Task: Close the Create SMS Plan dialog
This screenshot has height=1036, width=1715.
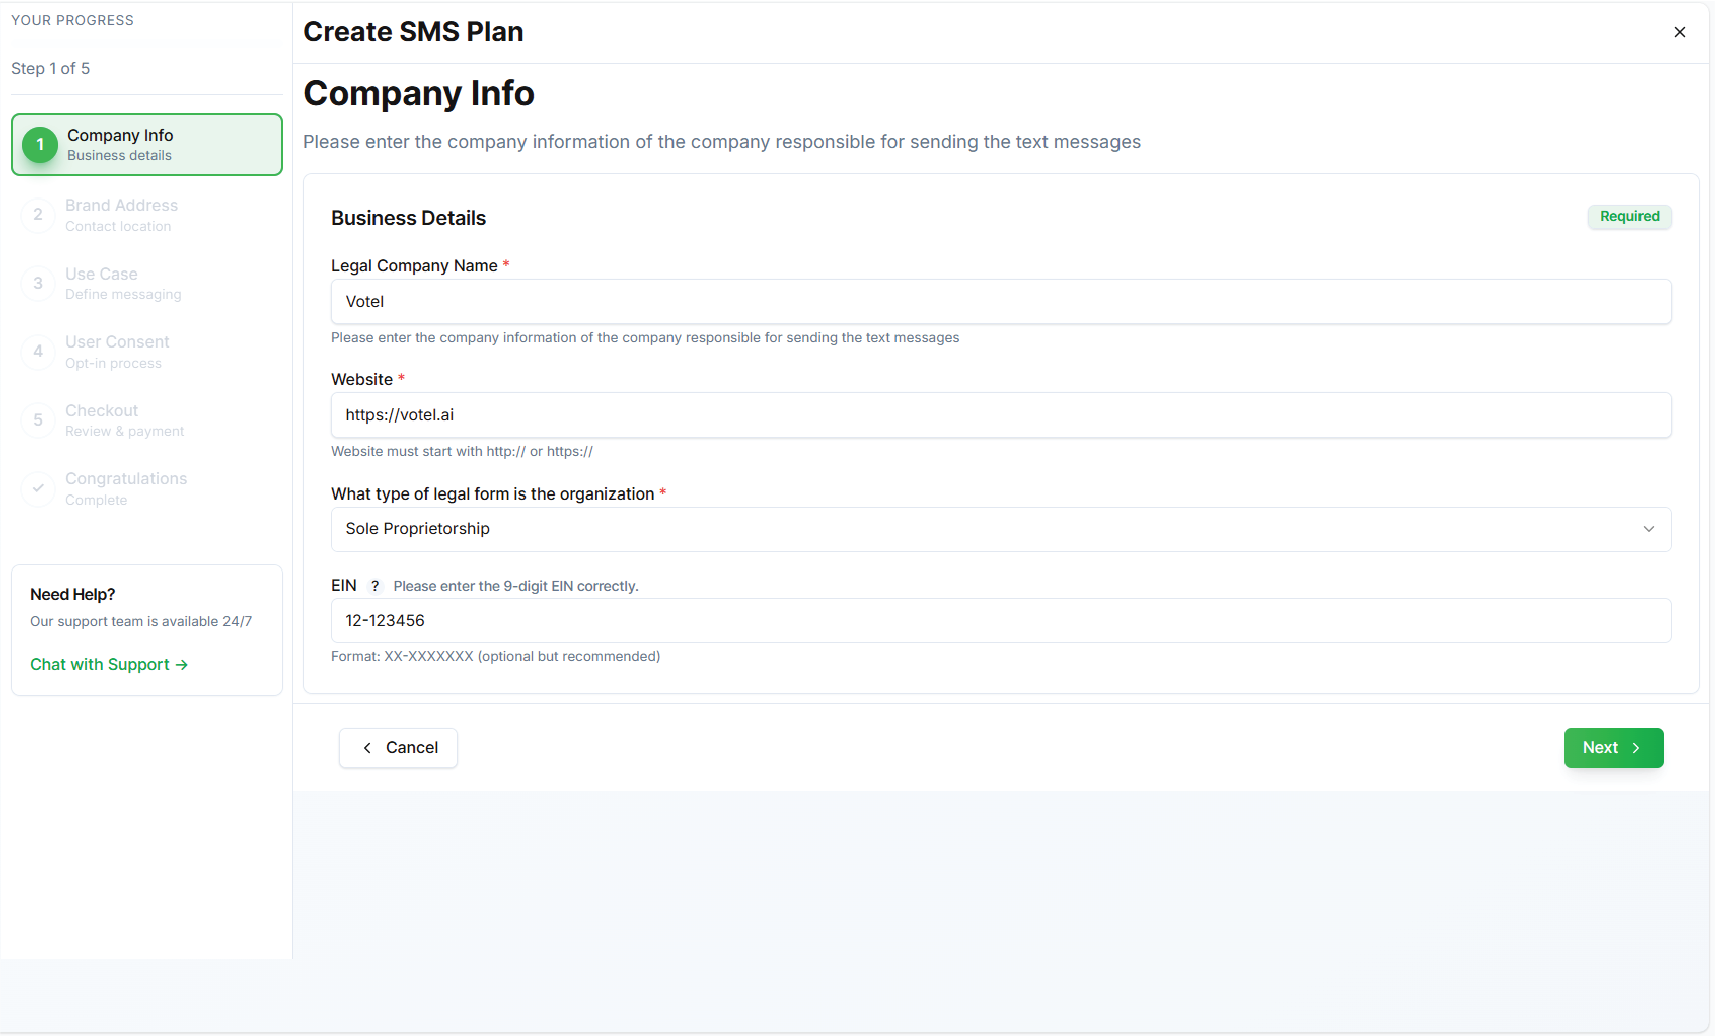Action: click(x=1680, y=32)
